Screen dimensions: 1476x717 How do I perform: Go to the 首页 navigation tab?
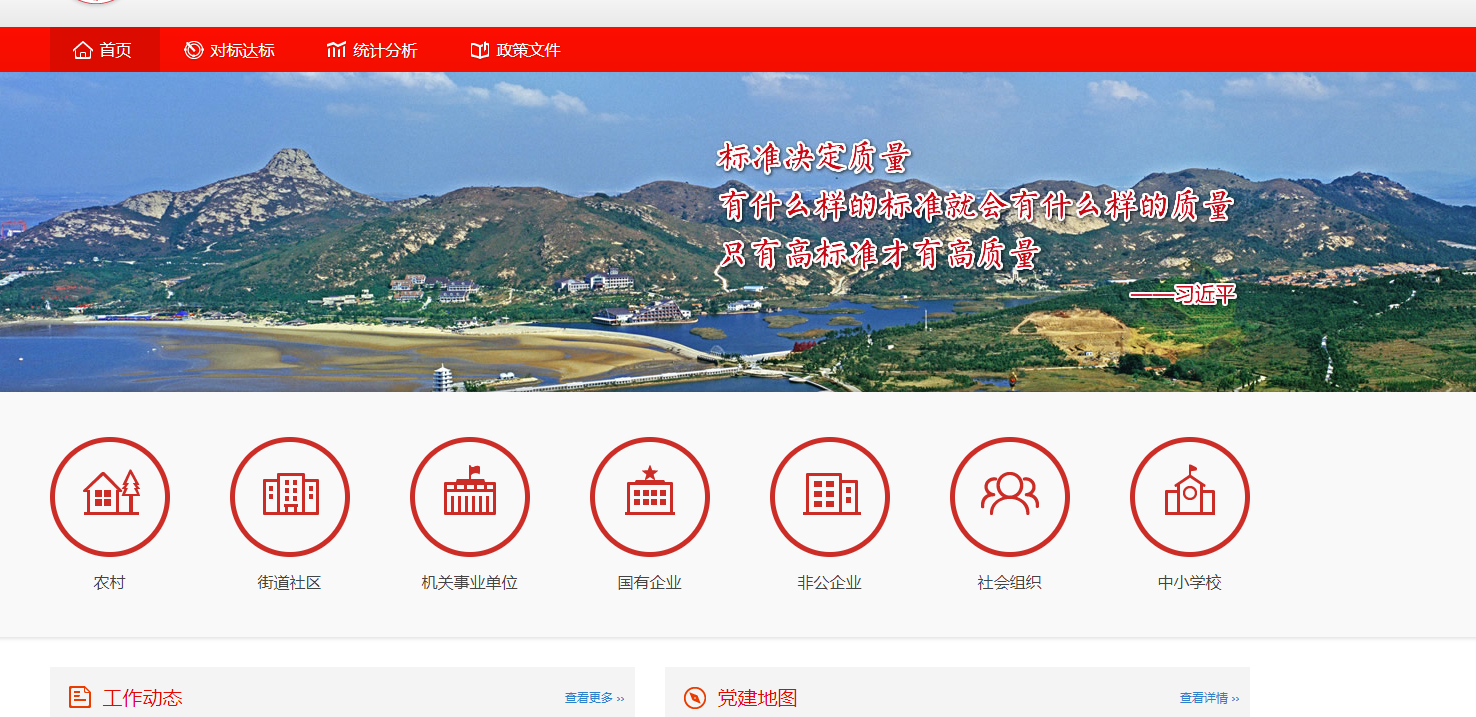coord(115,50)
